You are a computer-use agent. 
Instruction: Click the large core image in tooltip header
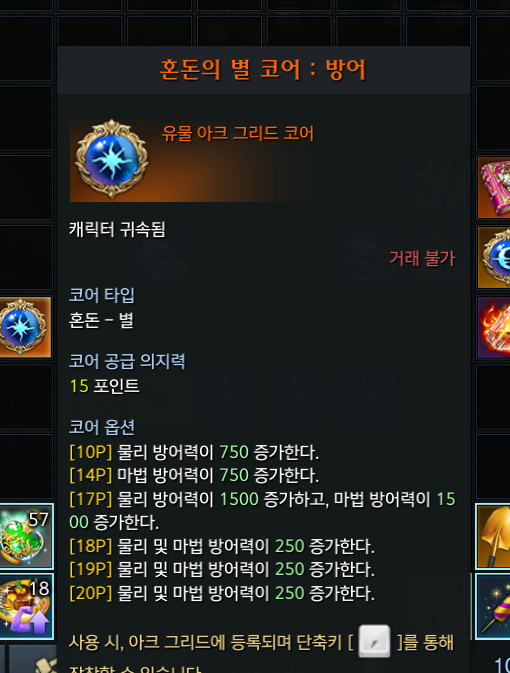112,160
